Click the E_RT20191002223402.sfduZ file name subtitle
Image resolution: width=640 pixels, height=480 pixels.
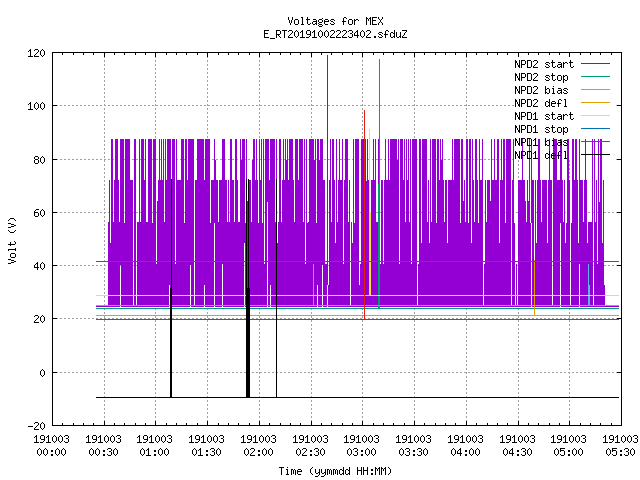[x=335, y=34]
